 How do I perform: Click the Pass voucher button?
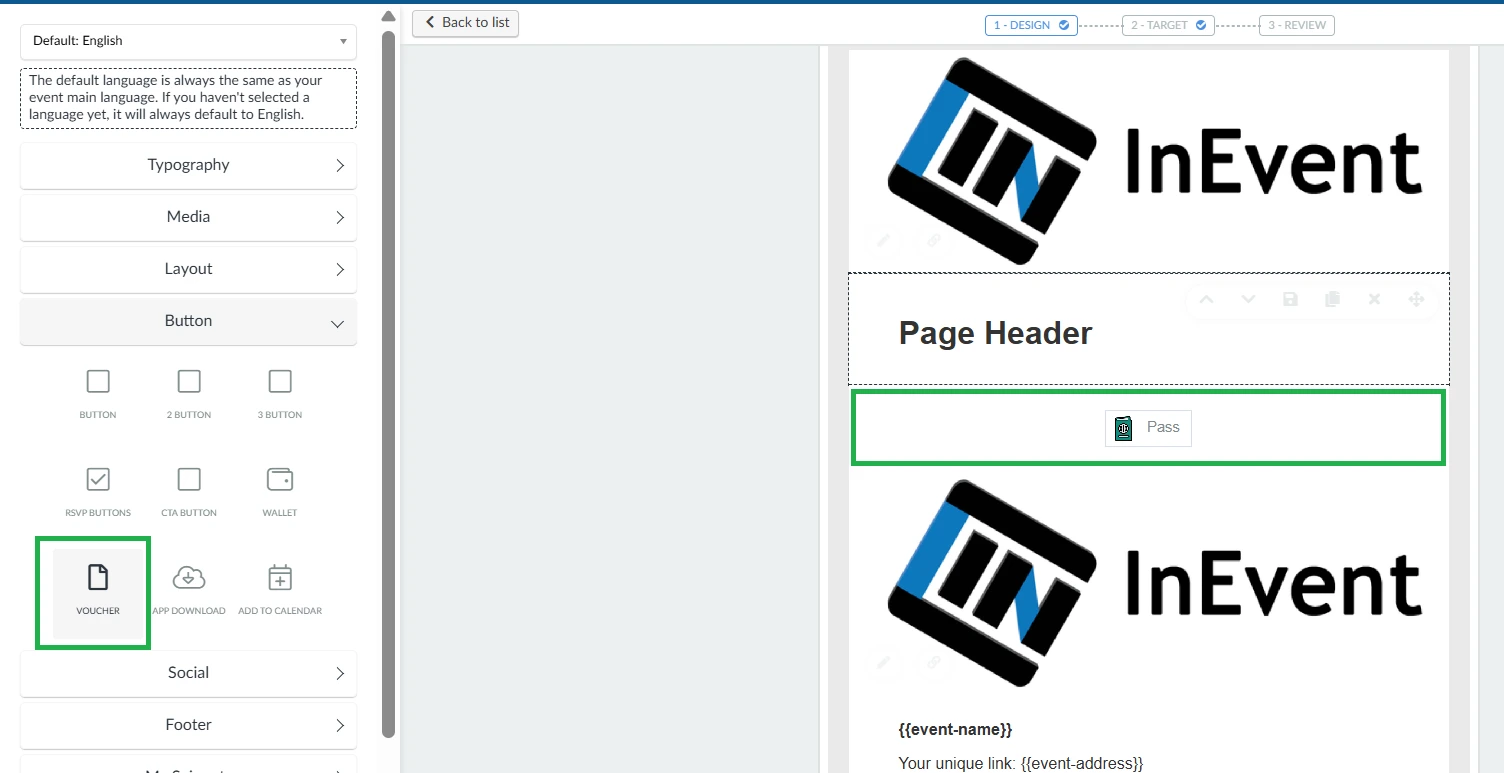pyautogui.click(x=1148, y=428)
